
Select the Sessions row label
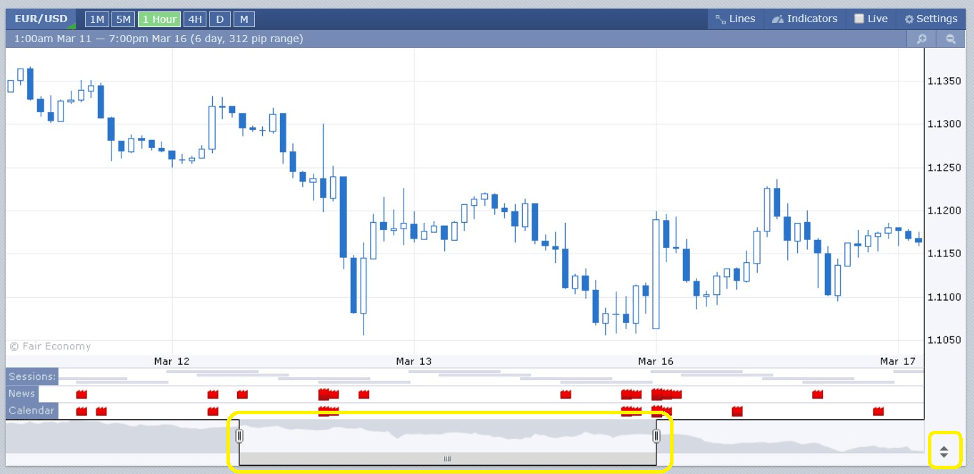click(32, 376)
